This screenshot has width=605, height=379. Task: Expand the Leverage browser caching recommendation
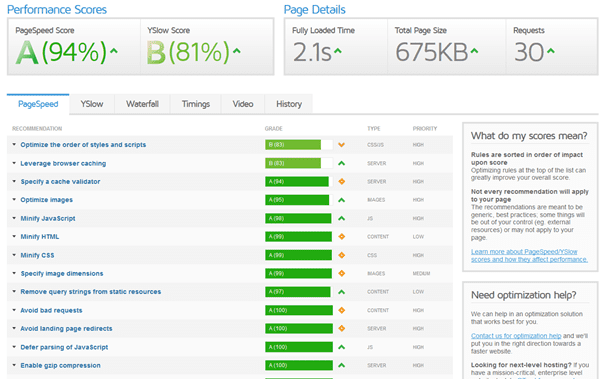tap(14, 163)
